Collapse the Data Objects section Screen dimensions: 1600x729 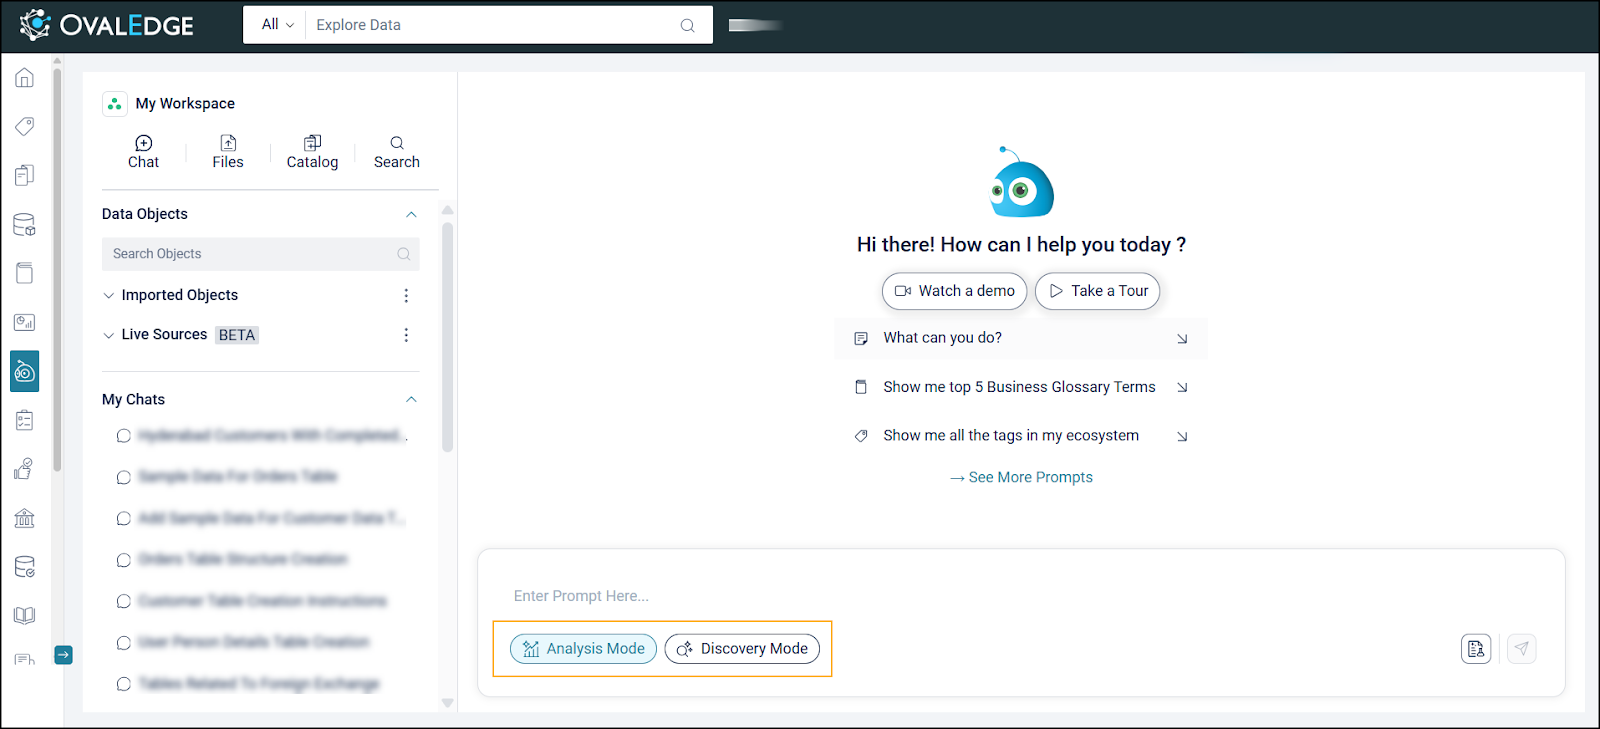pos(411,215)
